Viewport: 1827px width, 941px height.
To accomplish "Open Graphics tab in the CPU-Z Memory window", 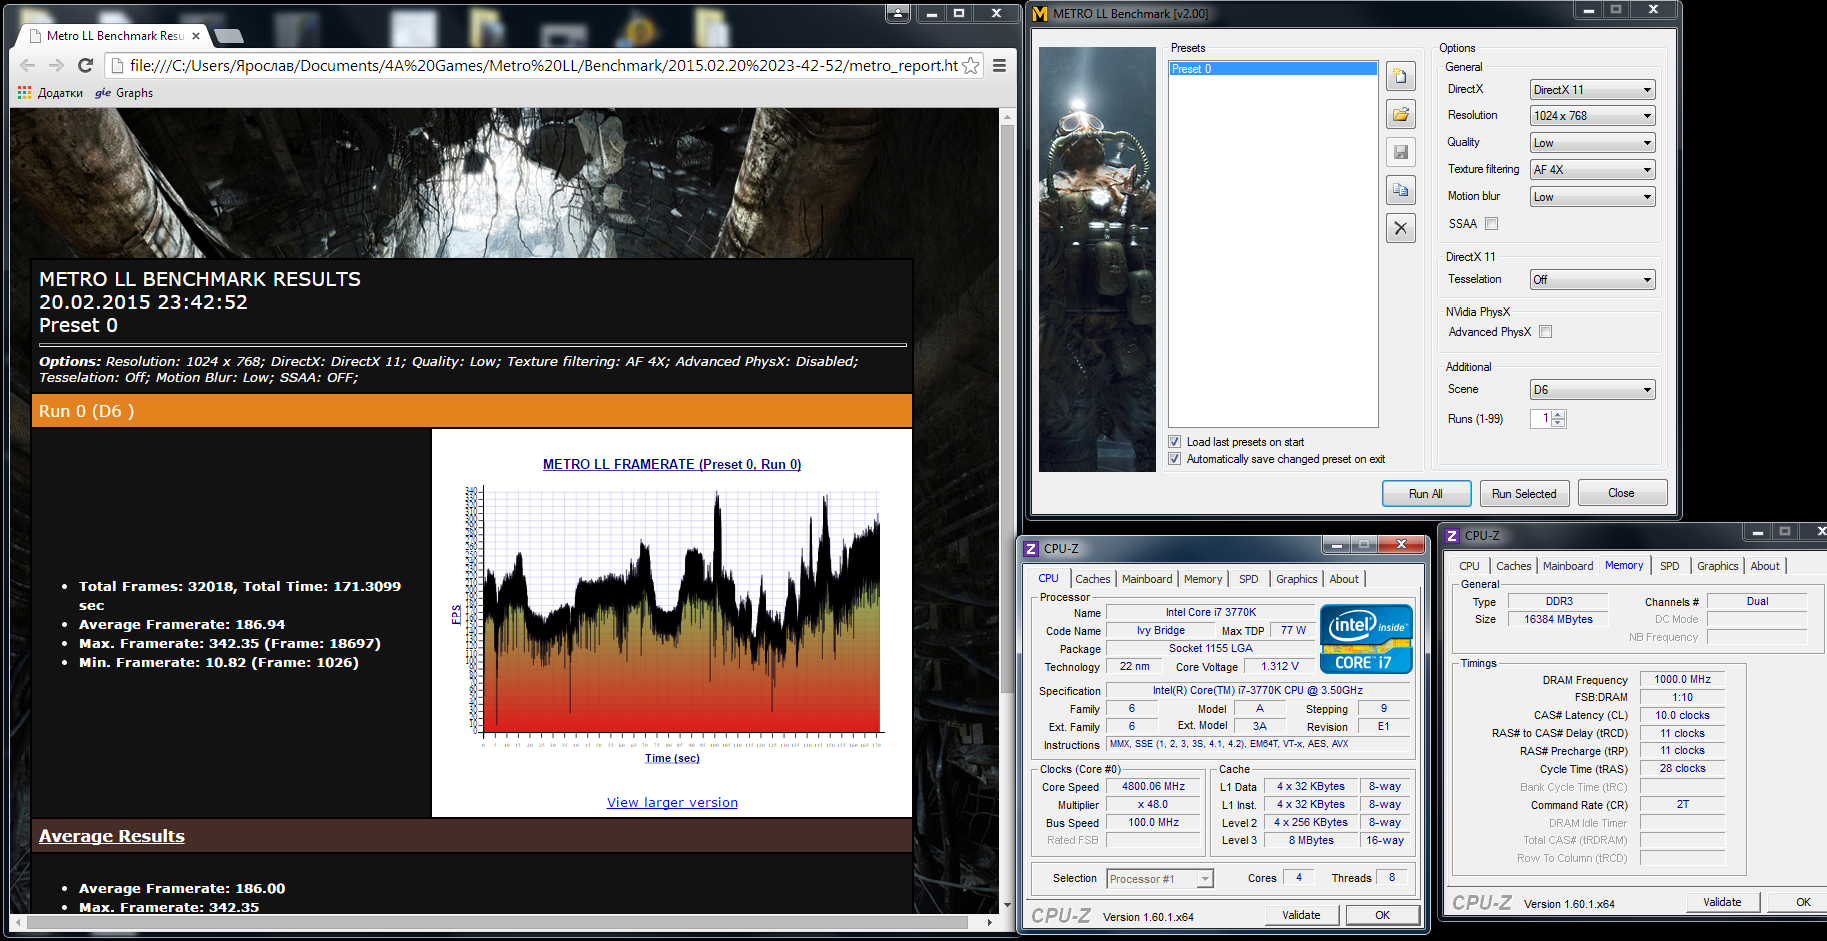I will click(1717, 566).
